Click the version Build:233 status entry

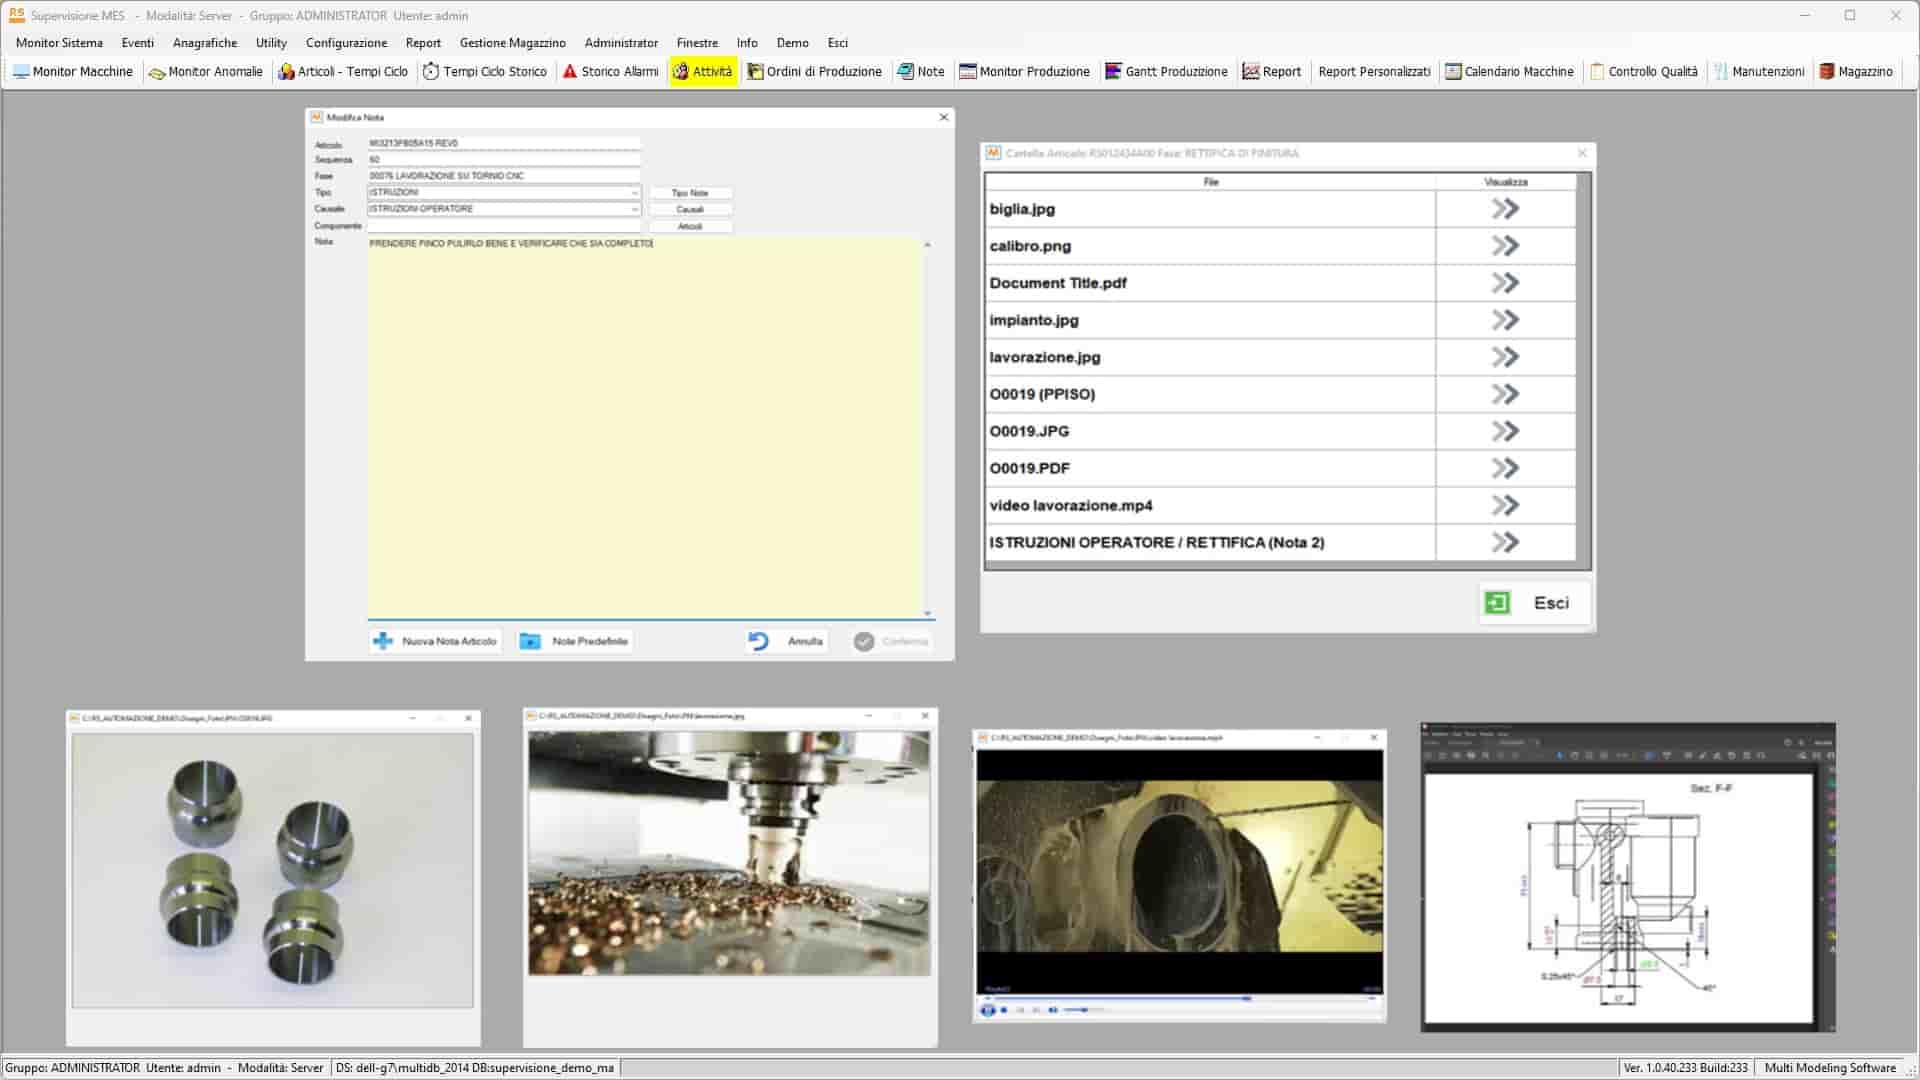1685,1068
